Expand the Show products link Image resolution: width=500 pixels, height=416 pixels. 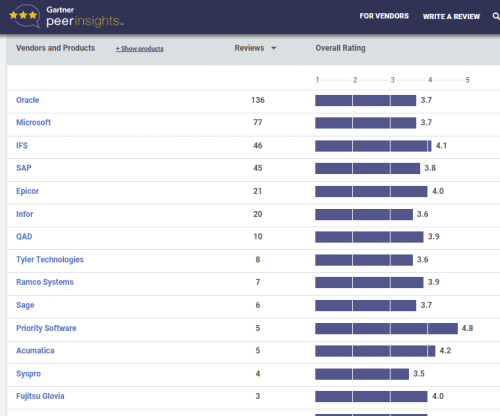[140, 49]
